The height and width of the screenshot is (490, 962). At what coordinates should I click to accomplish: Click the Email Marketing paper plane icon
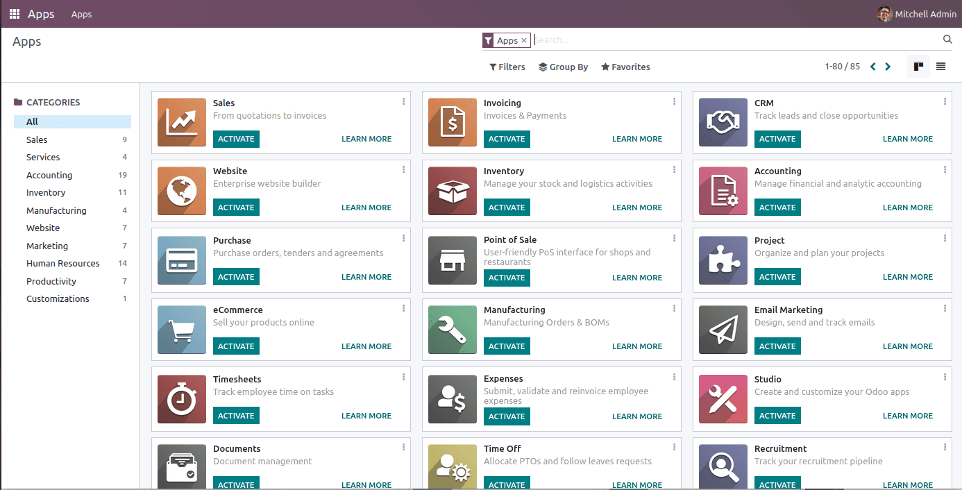pos(722,330)
